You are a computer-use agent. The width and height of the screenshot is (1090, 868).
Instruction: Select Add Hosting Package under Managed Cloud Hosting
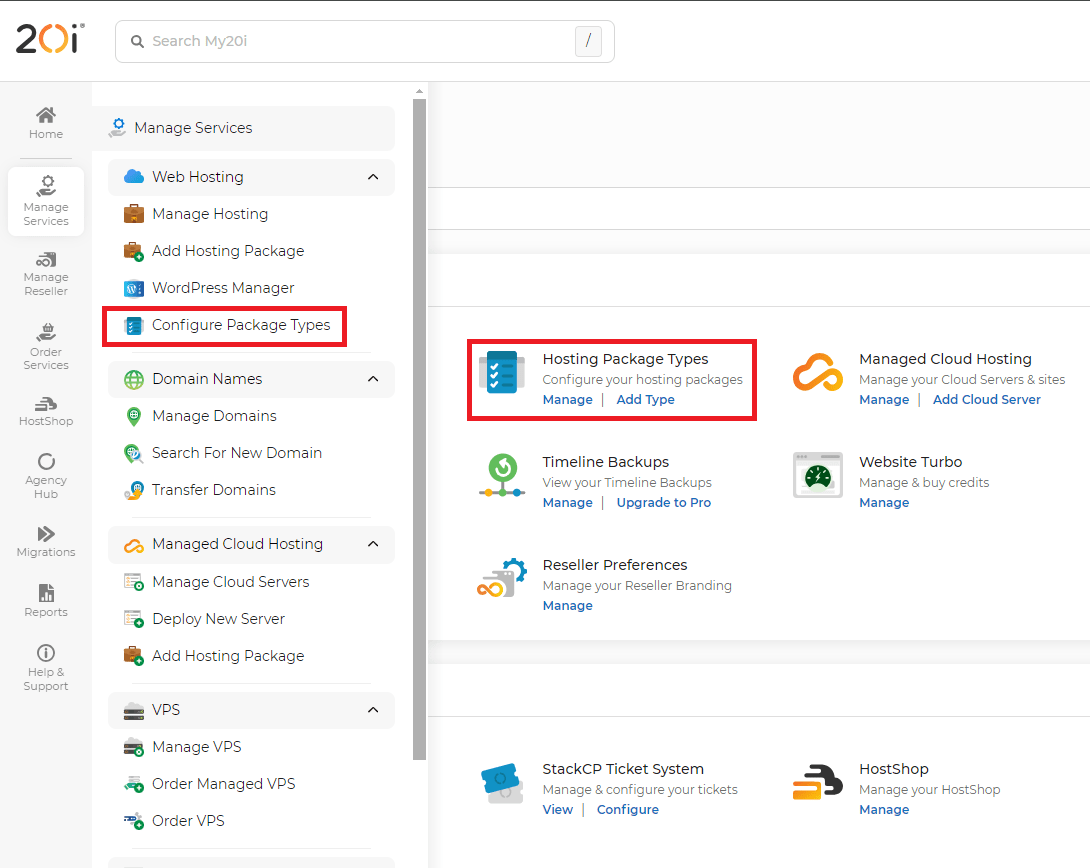213,656
